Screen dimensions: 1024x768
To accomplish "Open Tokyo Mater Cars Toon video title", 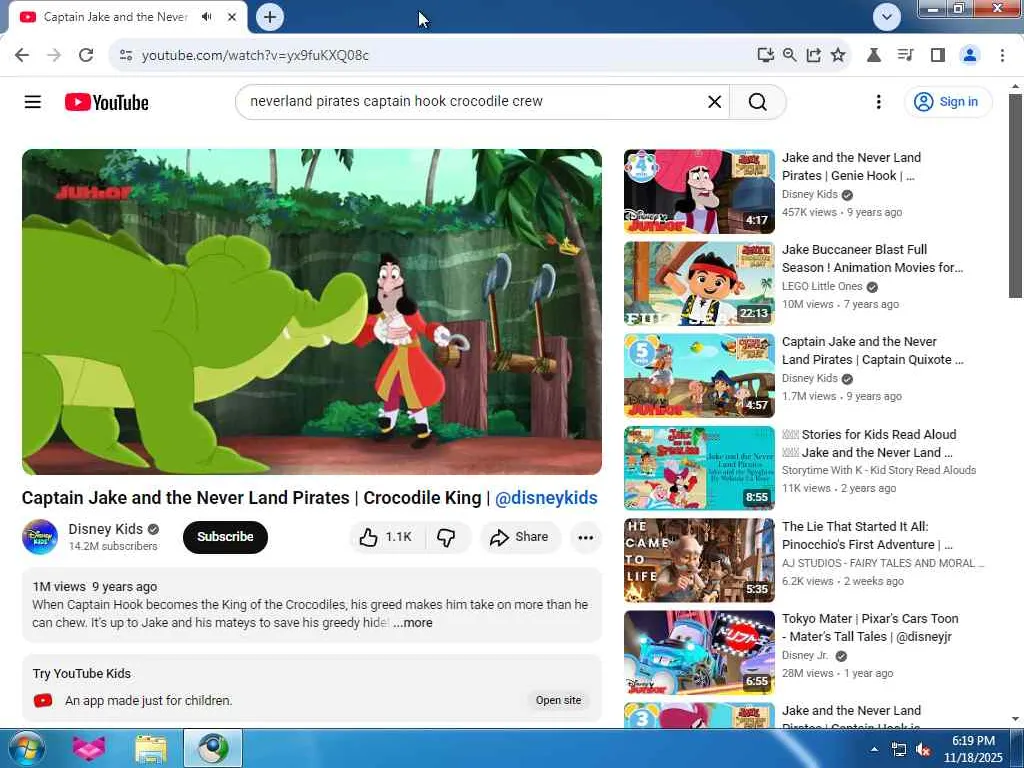I will [870, 628].
